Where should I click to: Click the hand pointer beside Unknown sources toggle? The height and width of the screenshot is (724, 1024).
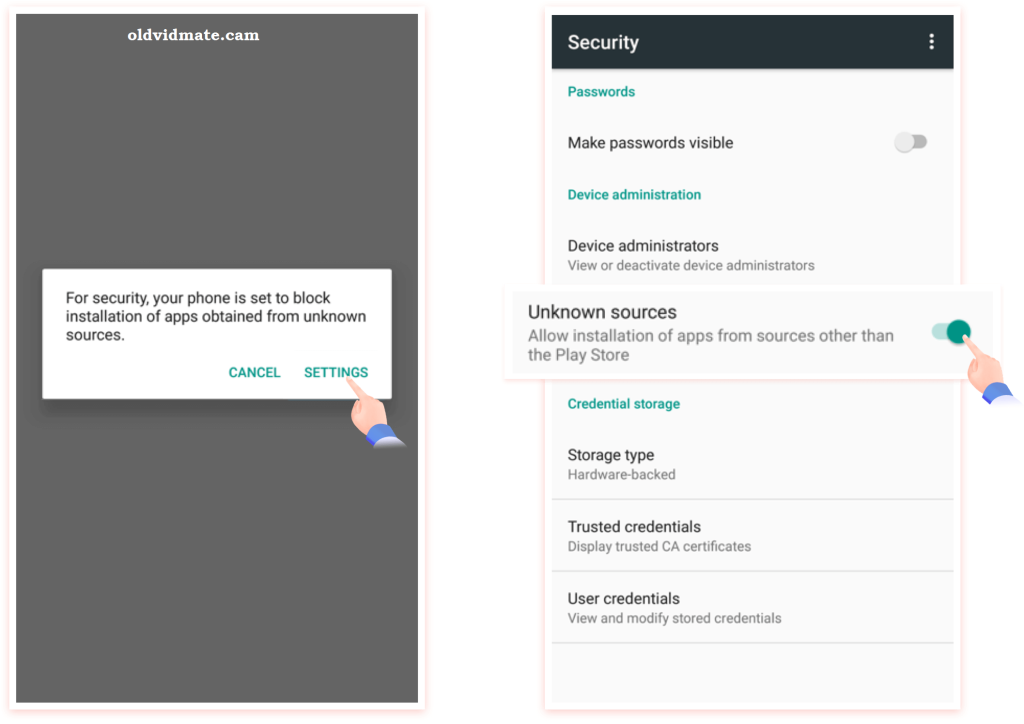[987, 371]
